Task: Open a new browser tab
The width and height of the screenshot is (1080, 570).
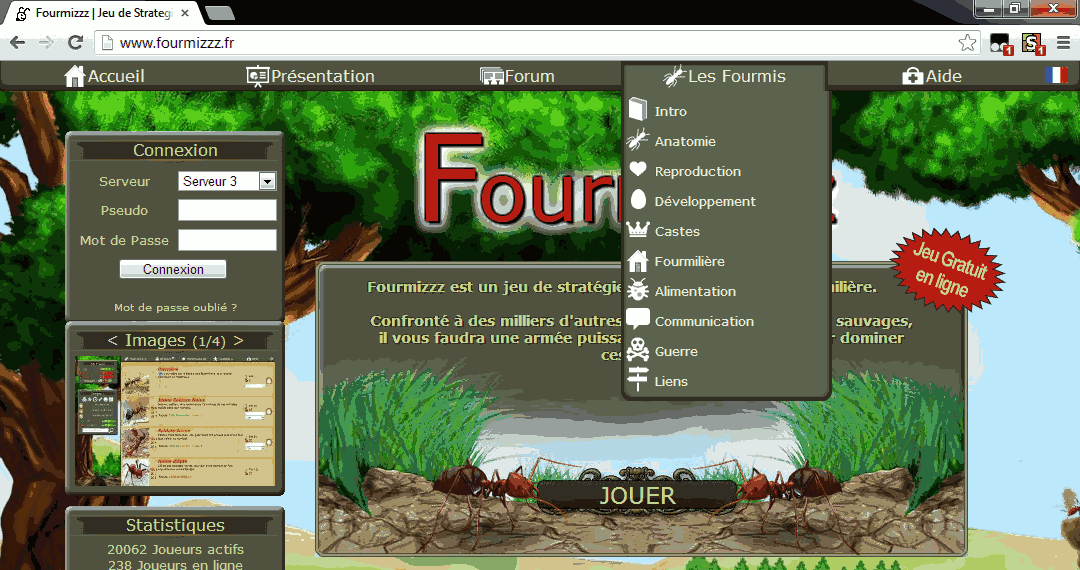Action: (220, 13)
